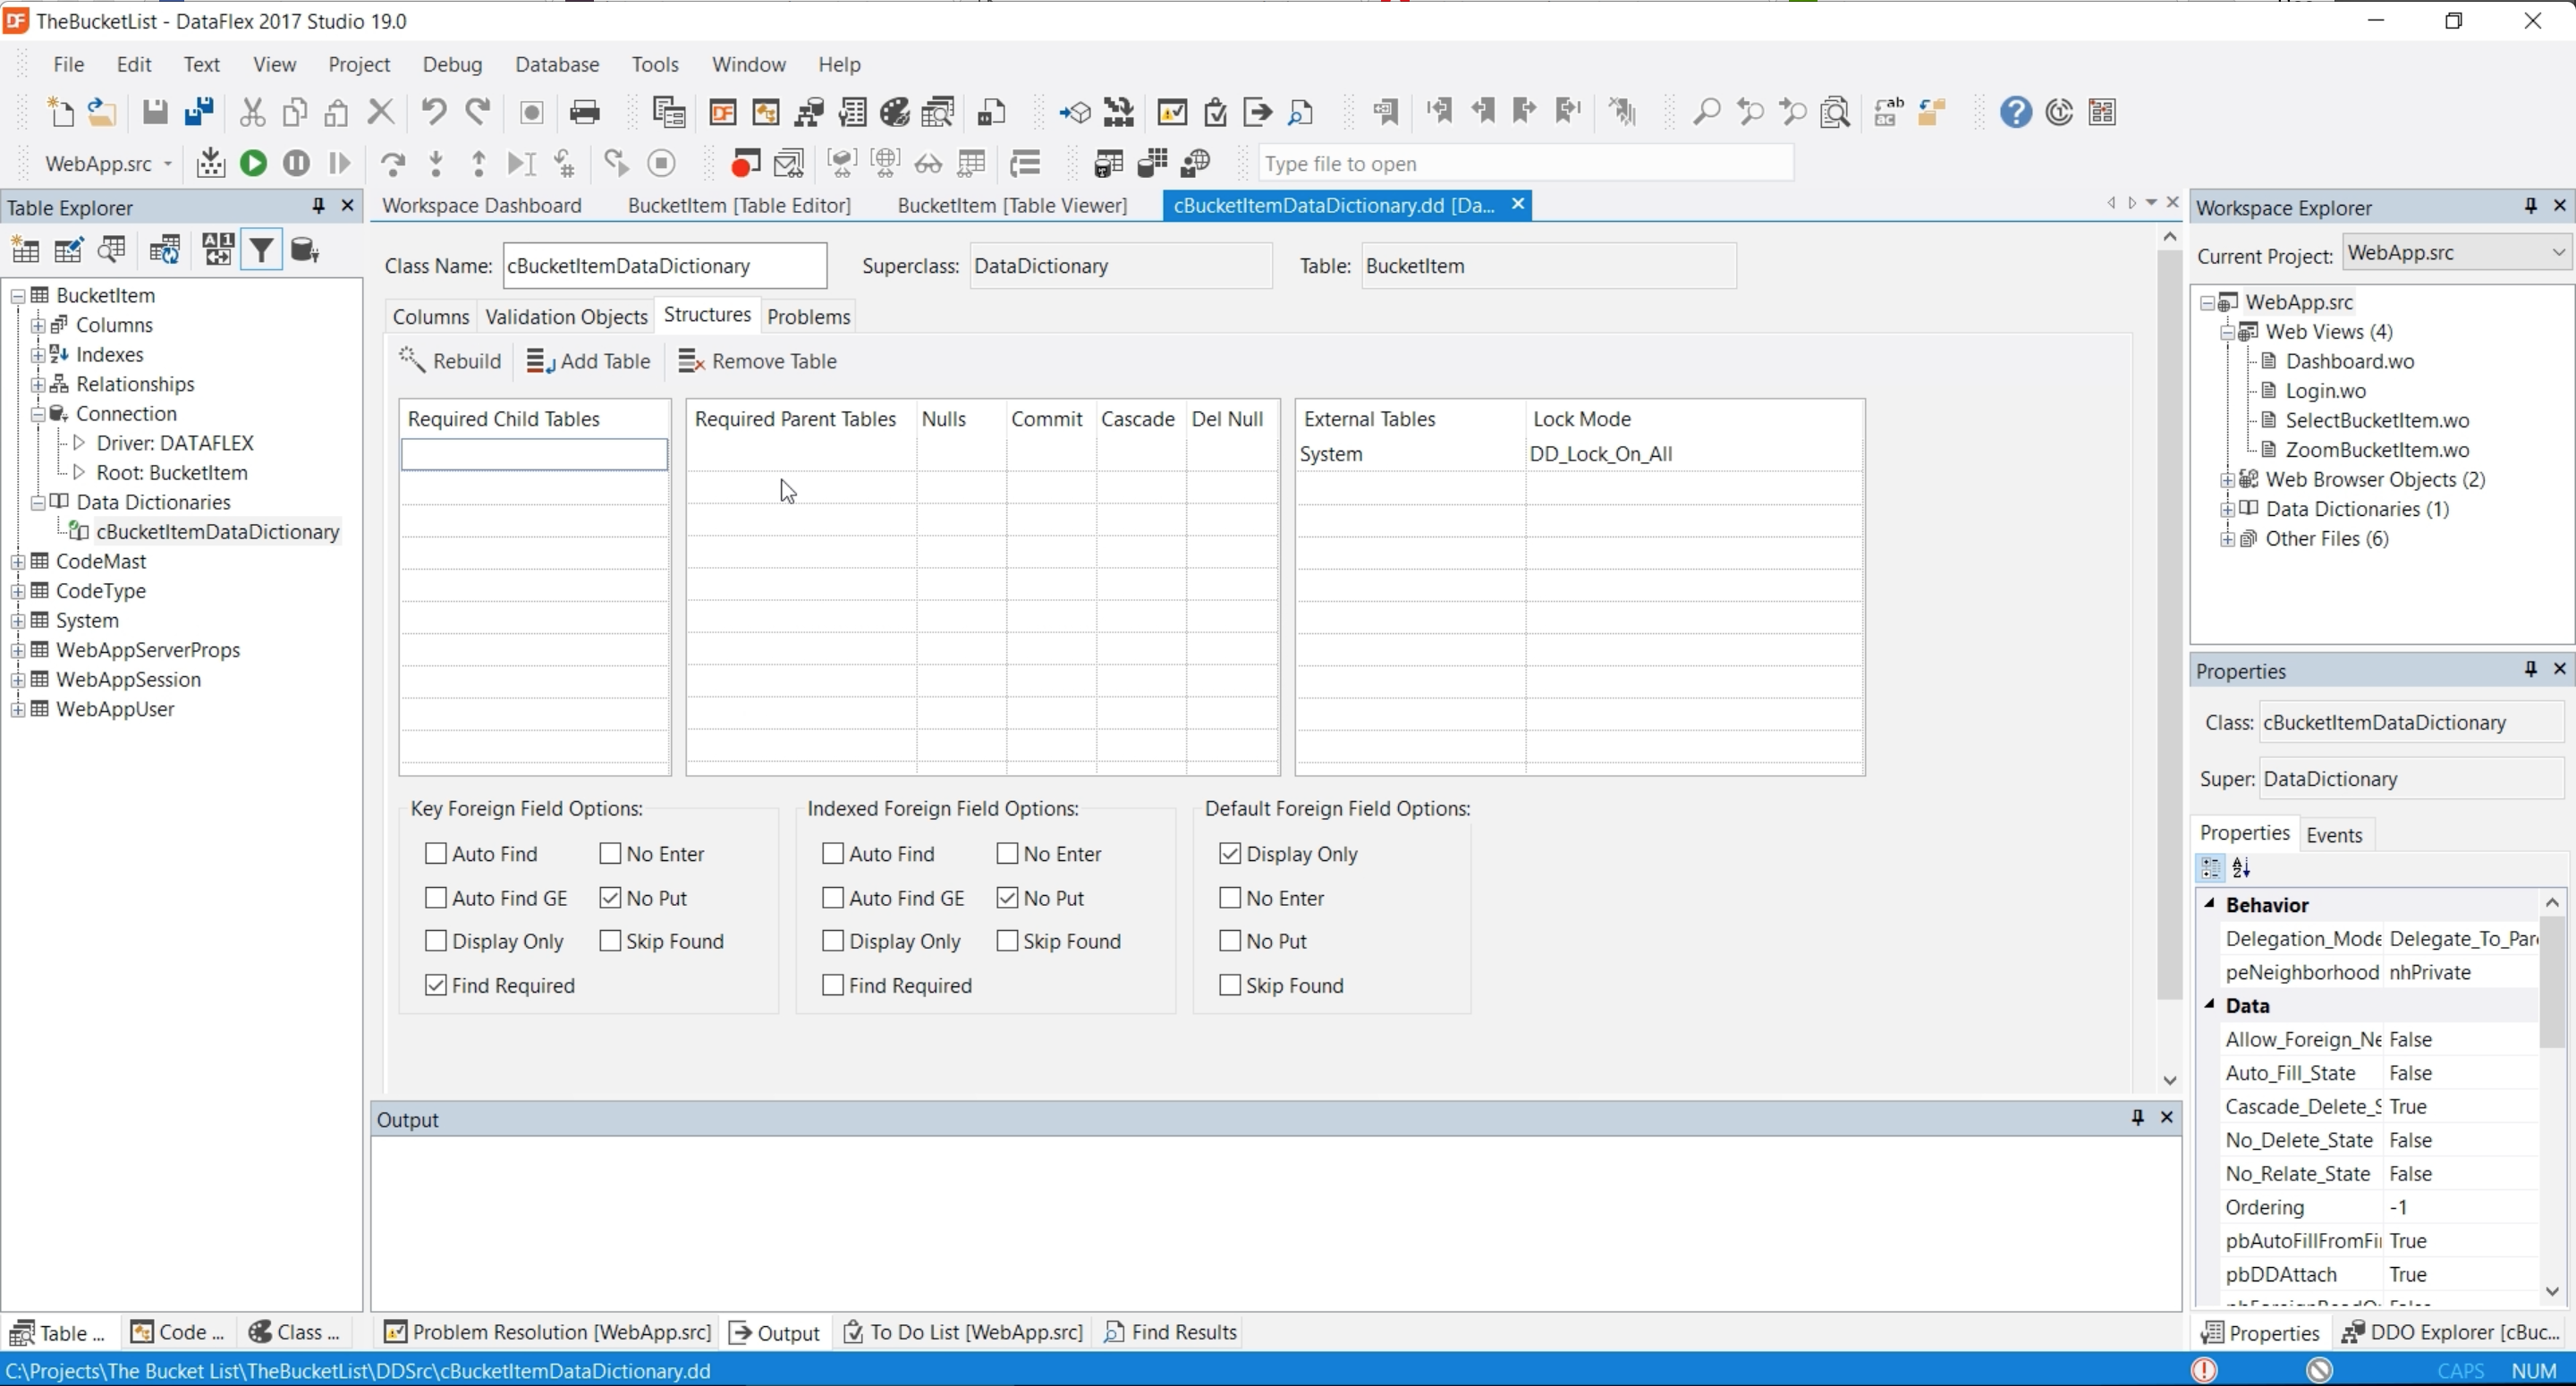The height and width of the screenshot is (1386, 2576).
Task: Click the Type file to open field
Action: (x=1524, y=163)
